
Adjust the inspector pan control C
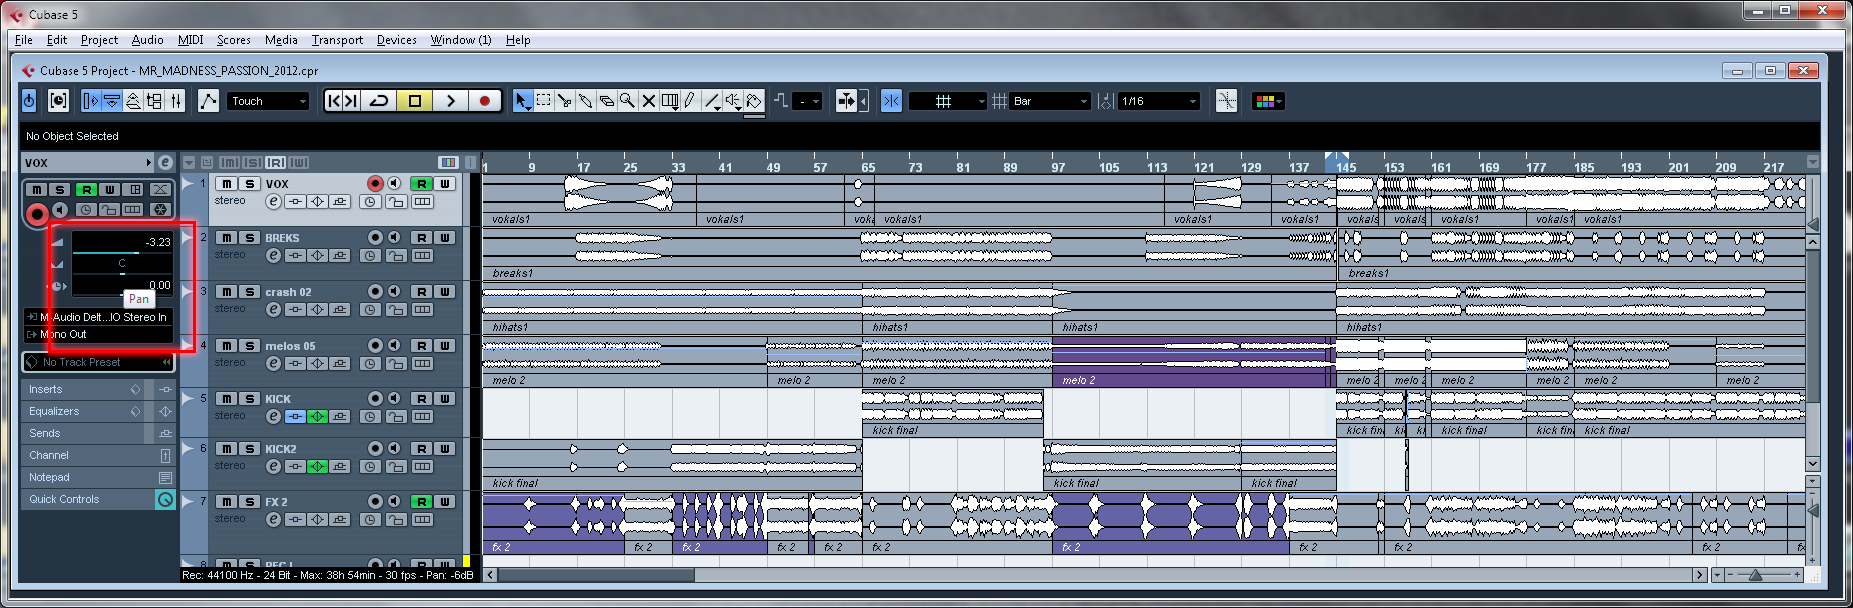(x=121, y=265)
